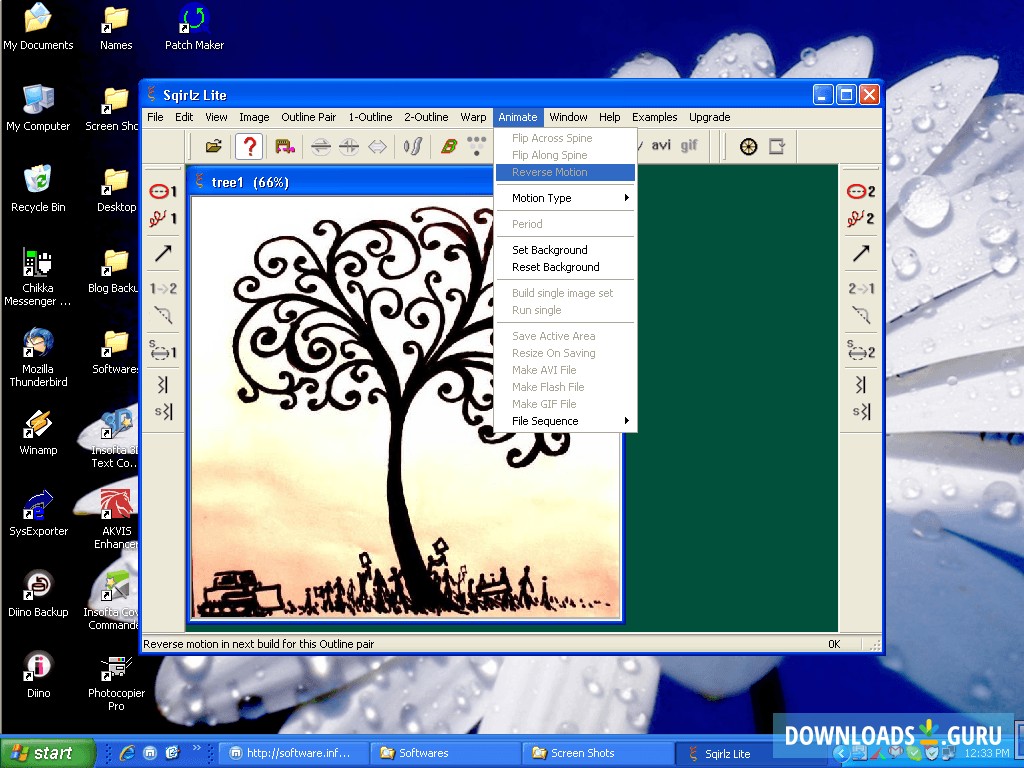This screenshot has height=768, width=1024.
Task: Click the dots triangle toolbar icon
Action: 477,145
